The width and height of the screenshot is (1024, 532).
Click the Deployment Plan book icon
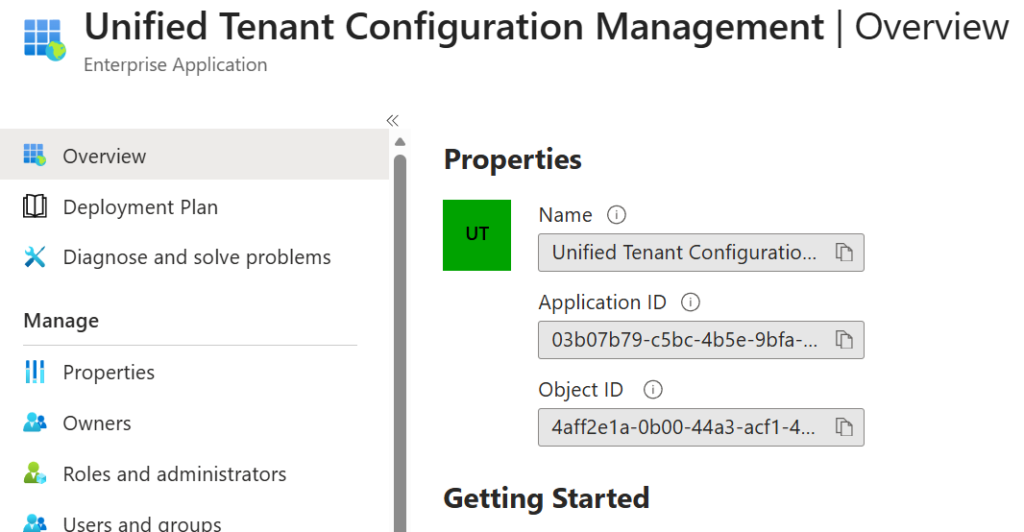coord(35,207)
